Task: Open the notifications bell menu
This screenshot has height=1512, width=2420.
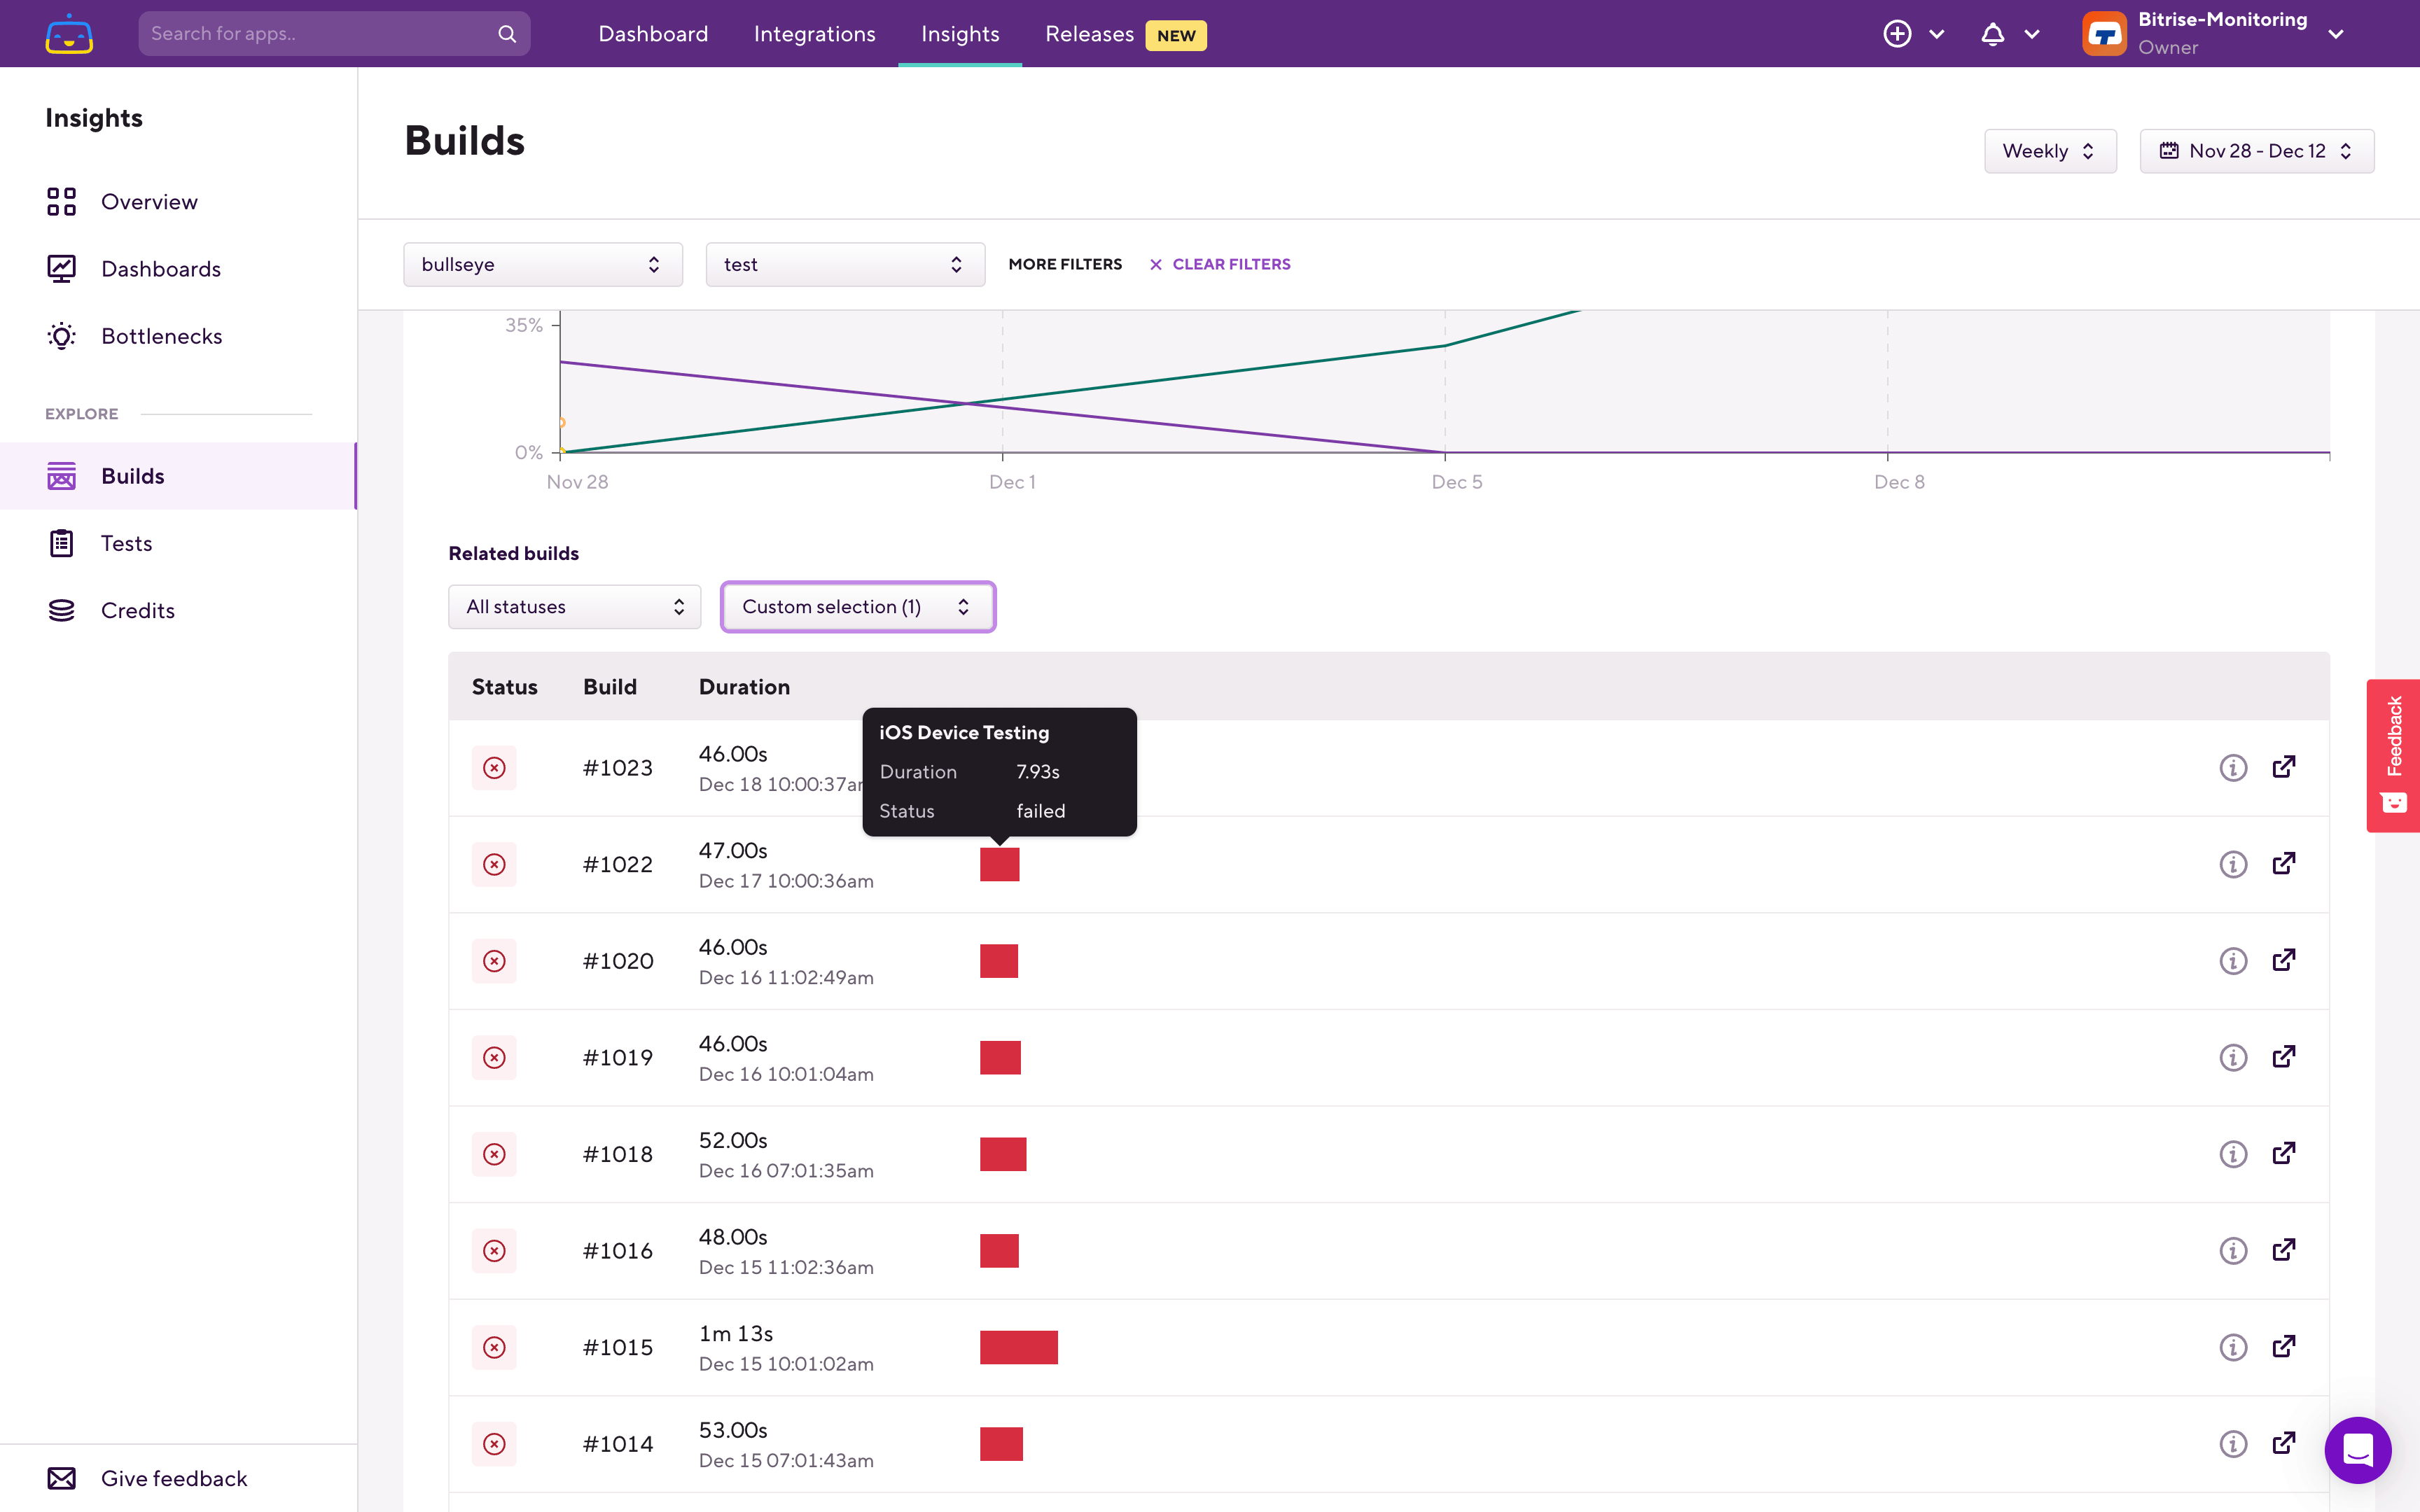Action: pos(1992,34)
